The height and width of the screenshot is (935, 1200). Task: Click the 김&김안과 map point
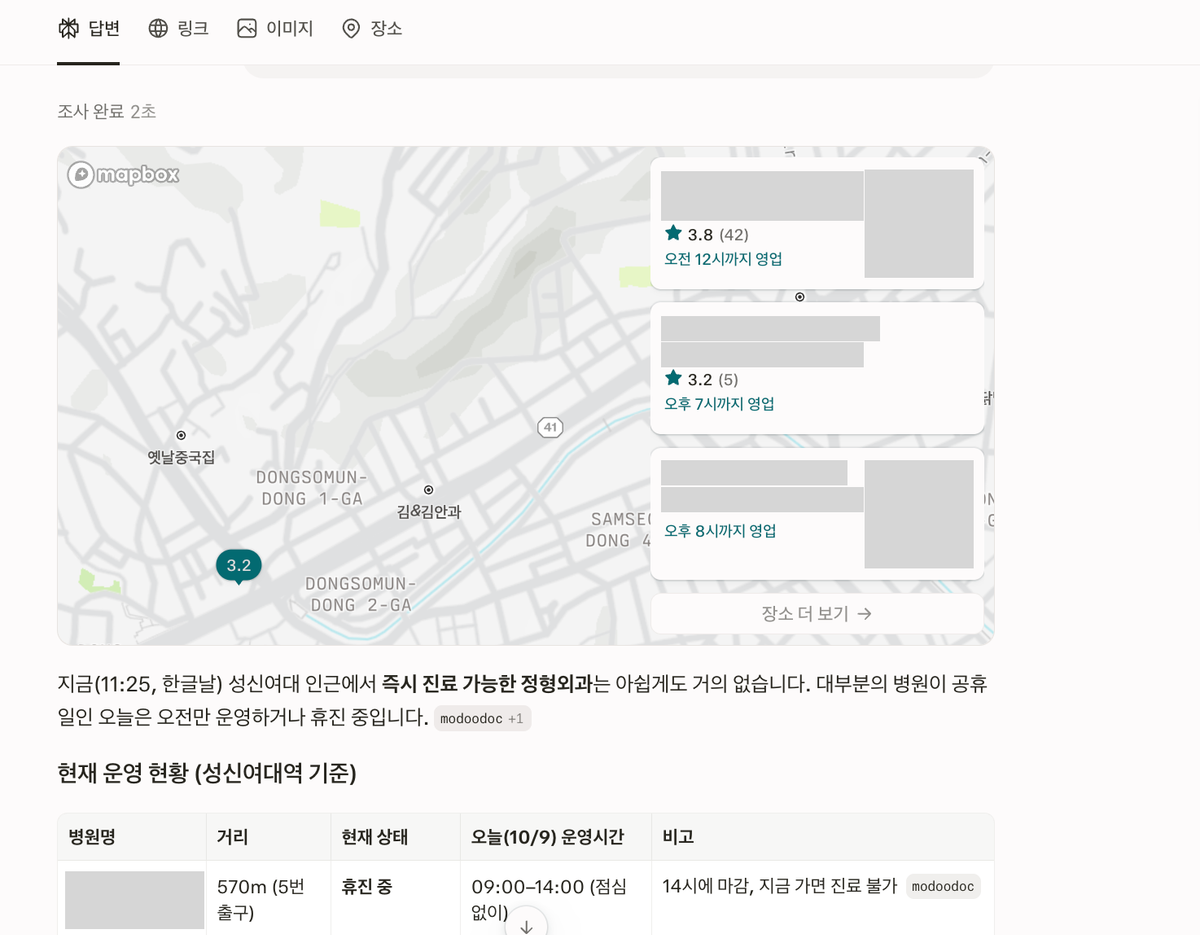click(428, 490)
